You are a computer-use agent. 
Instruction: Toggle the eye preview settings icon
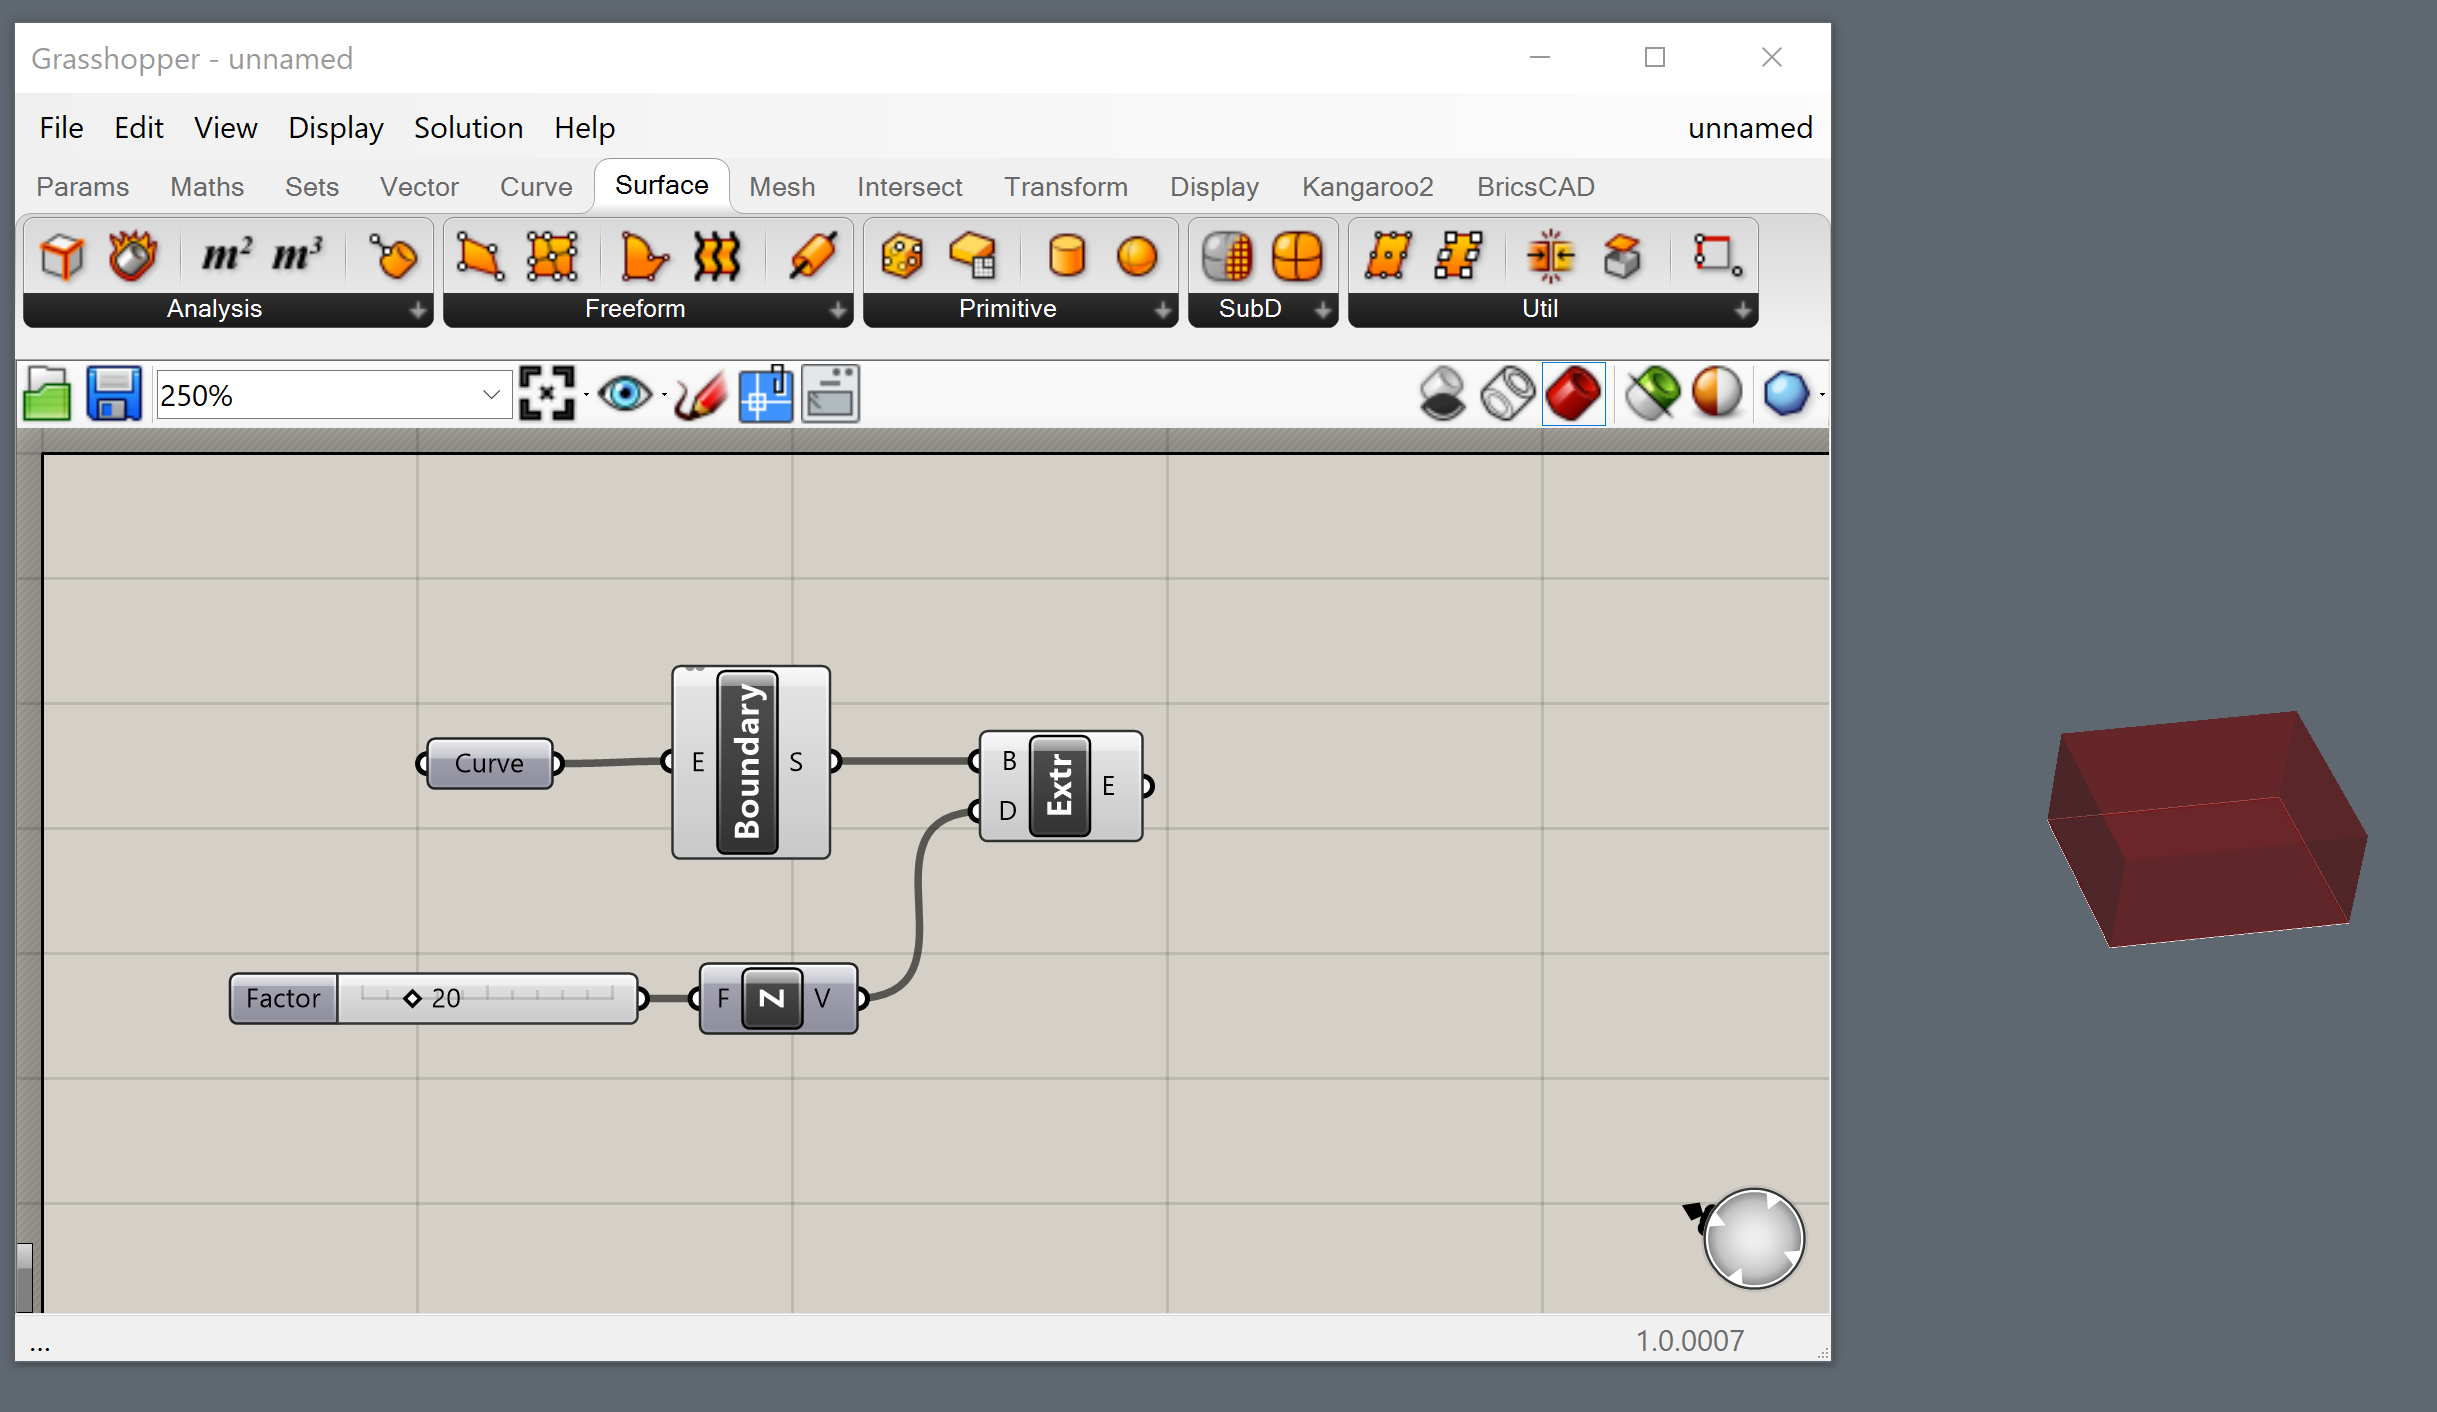point(626,394)
